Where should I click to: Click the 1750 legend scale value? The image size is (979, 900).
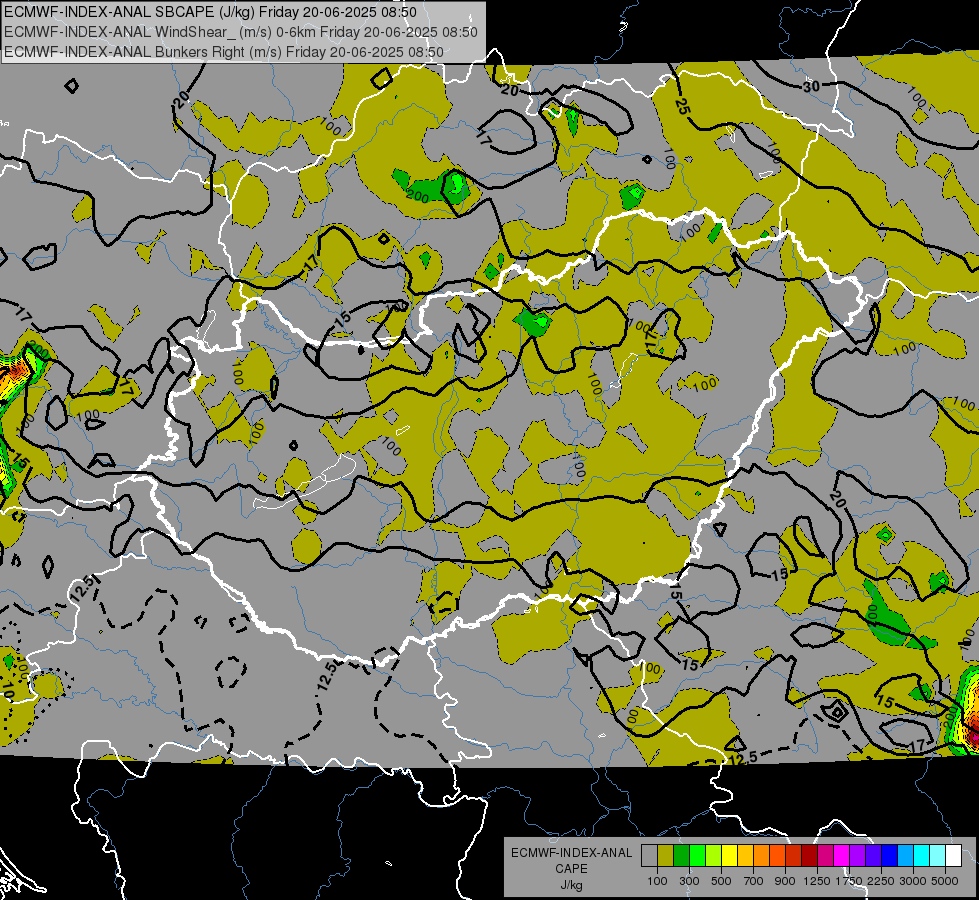click(849, 881)
